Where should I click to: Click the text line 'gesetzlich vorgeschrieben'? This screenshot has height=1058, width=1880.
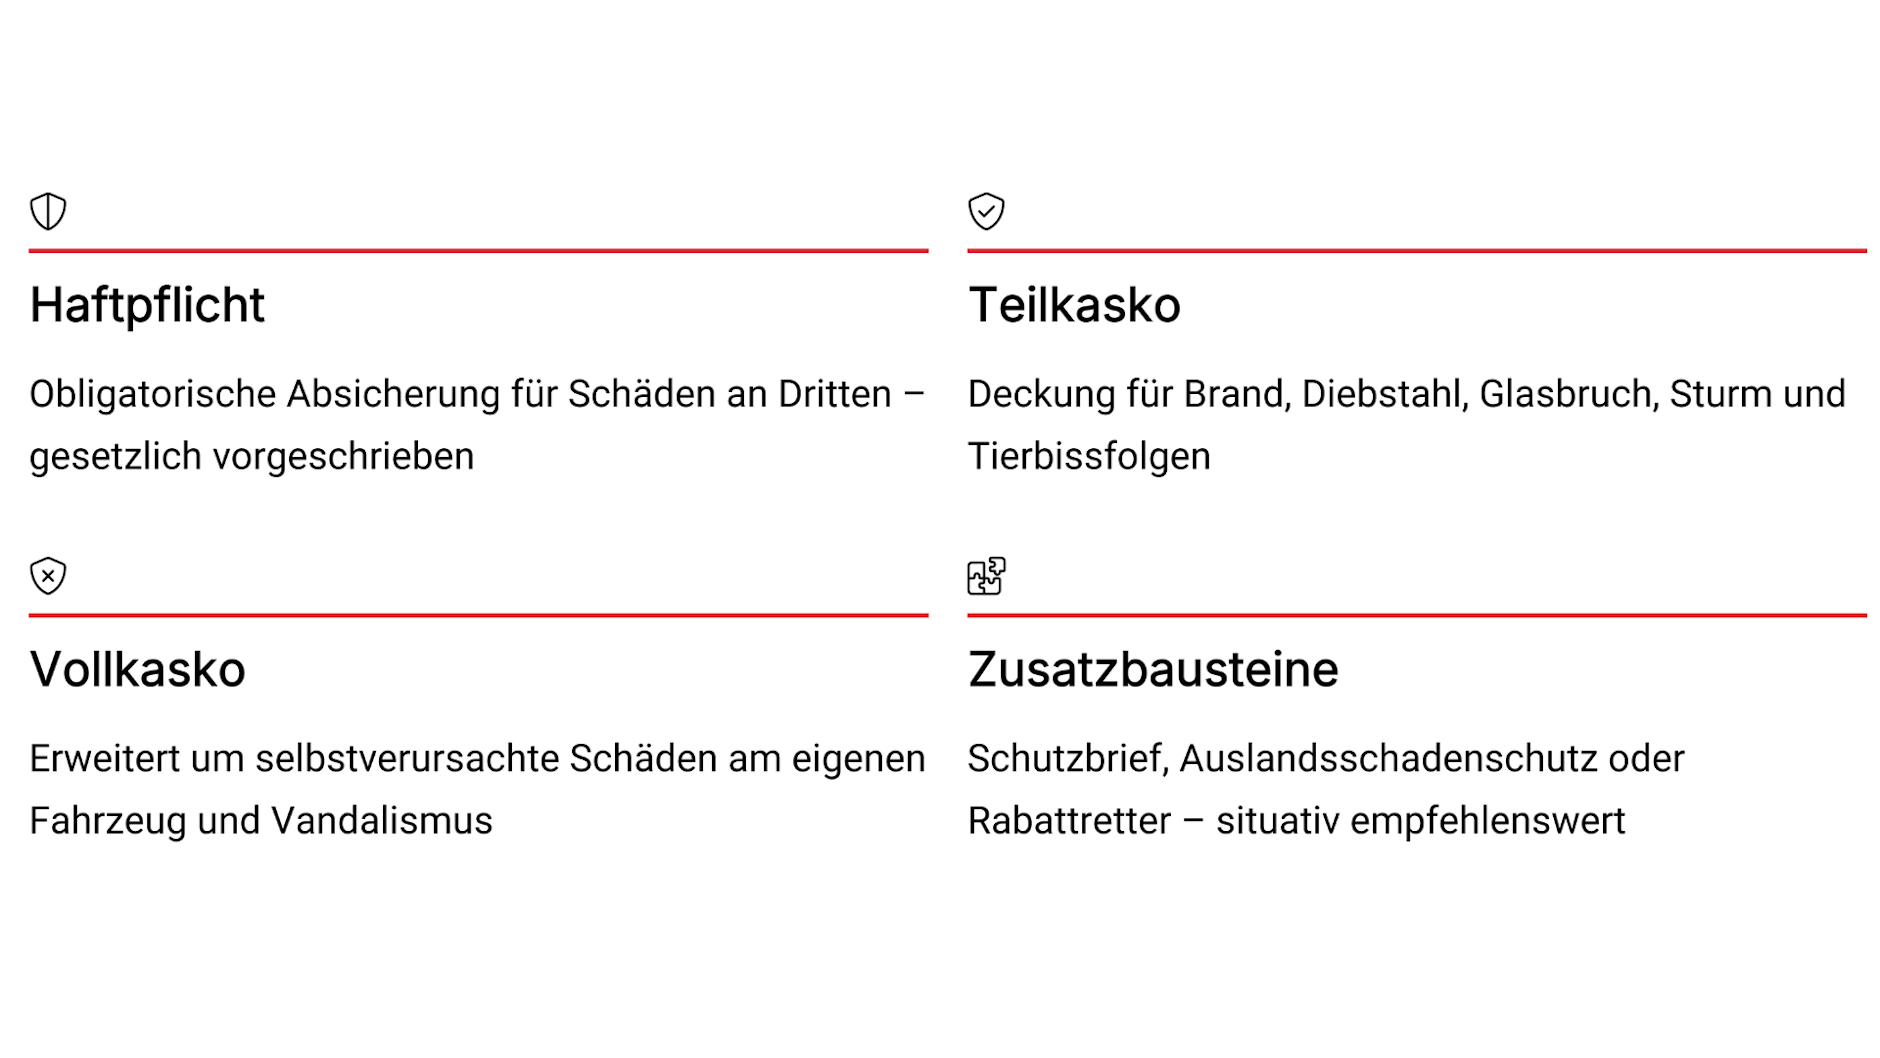(x=251, y=457)
